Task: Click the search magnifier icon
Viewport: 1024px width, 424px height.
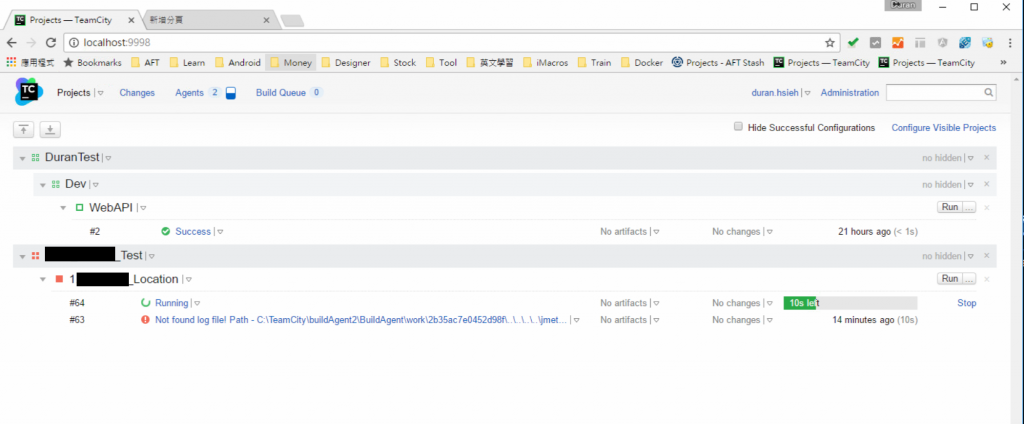Action: coord(989,93)
